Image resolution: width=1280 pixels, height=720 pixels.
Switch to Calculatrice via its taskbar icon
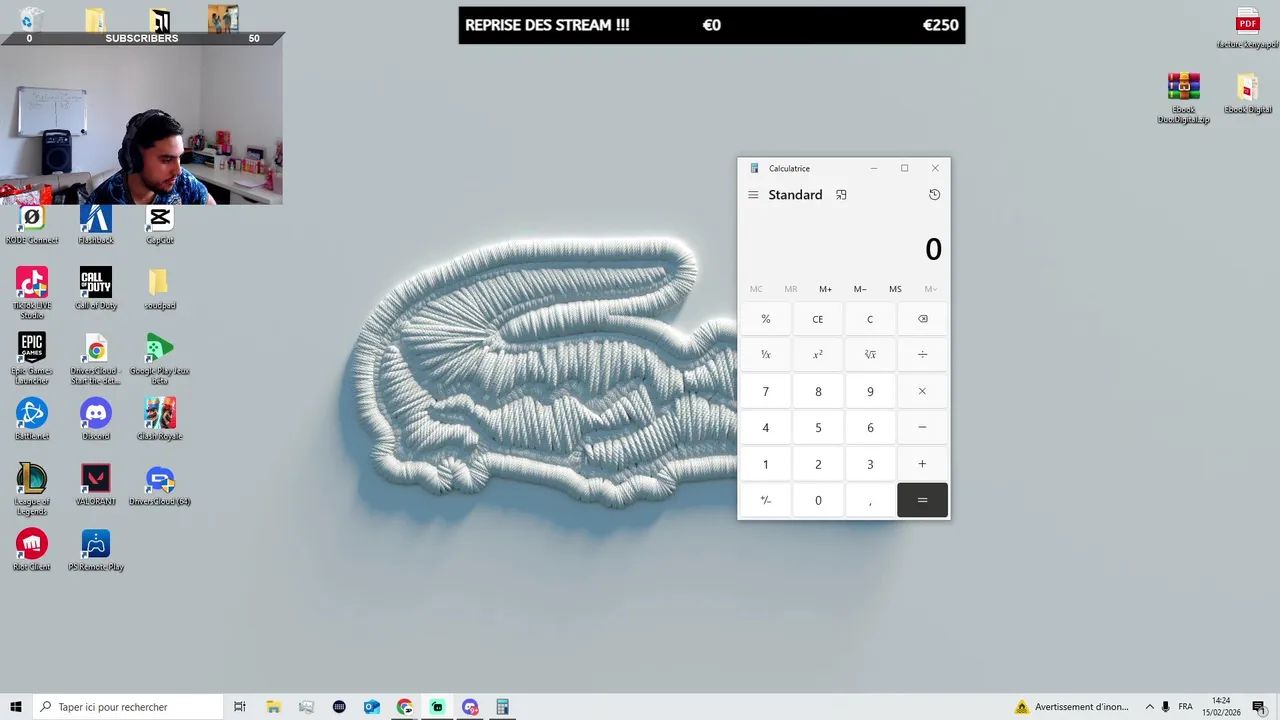pos(503,707)
